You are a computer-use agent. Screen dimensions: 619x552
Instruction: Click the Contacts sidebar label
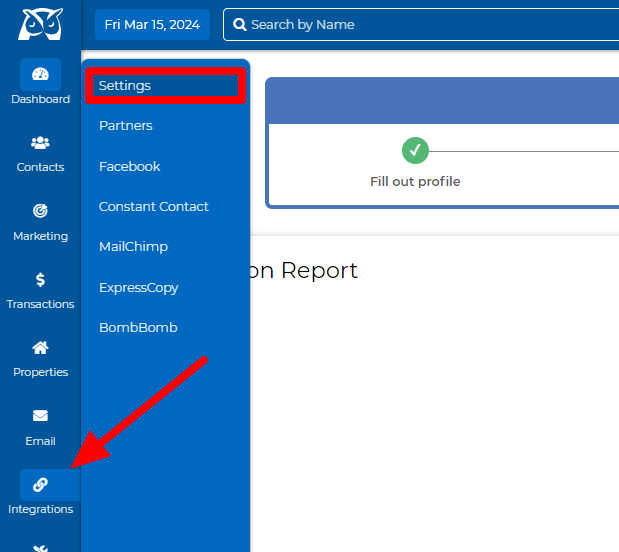pyautogui.click(x=40, y=167)
